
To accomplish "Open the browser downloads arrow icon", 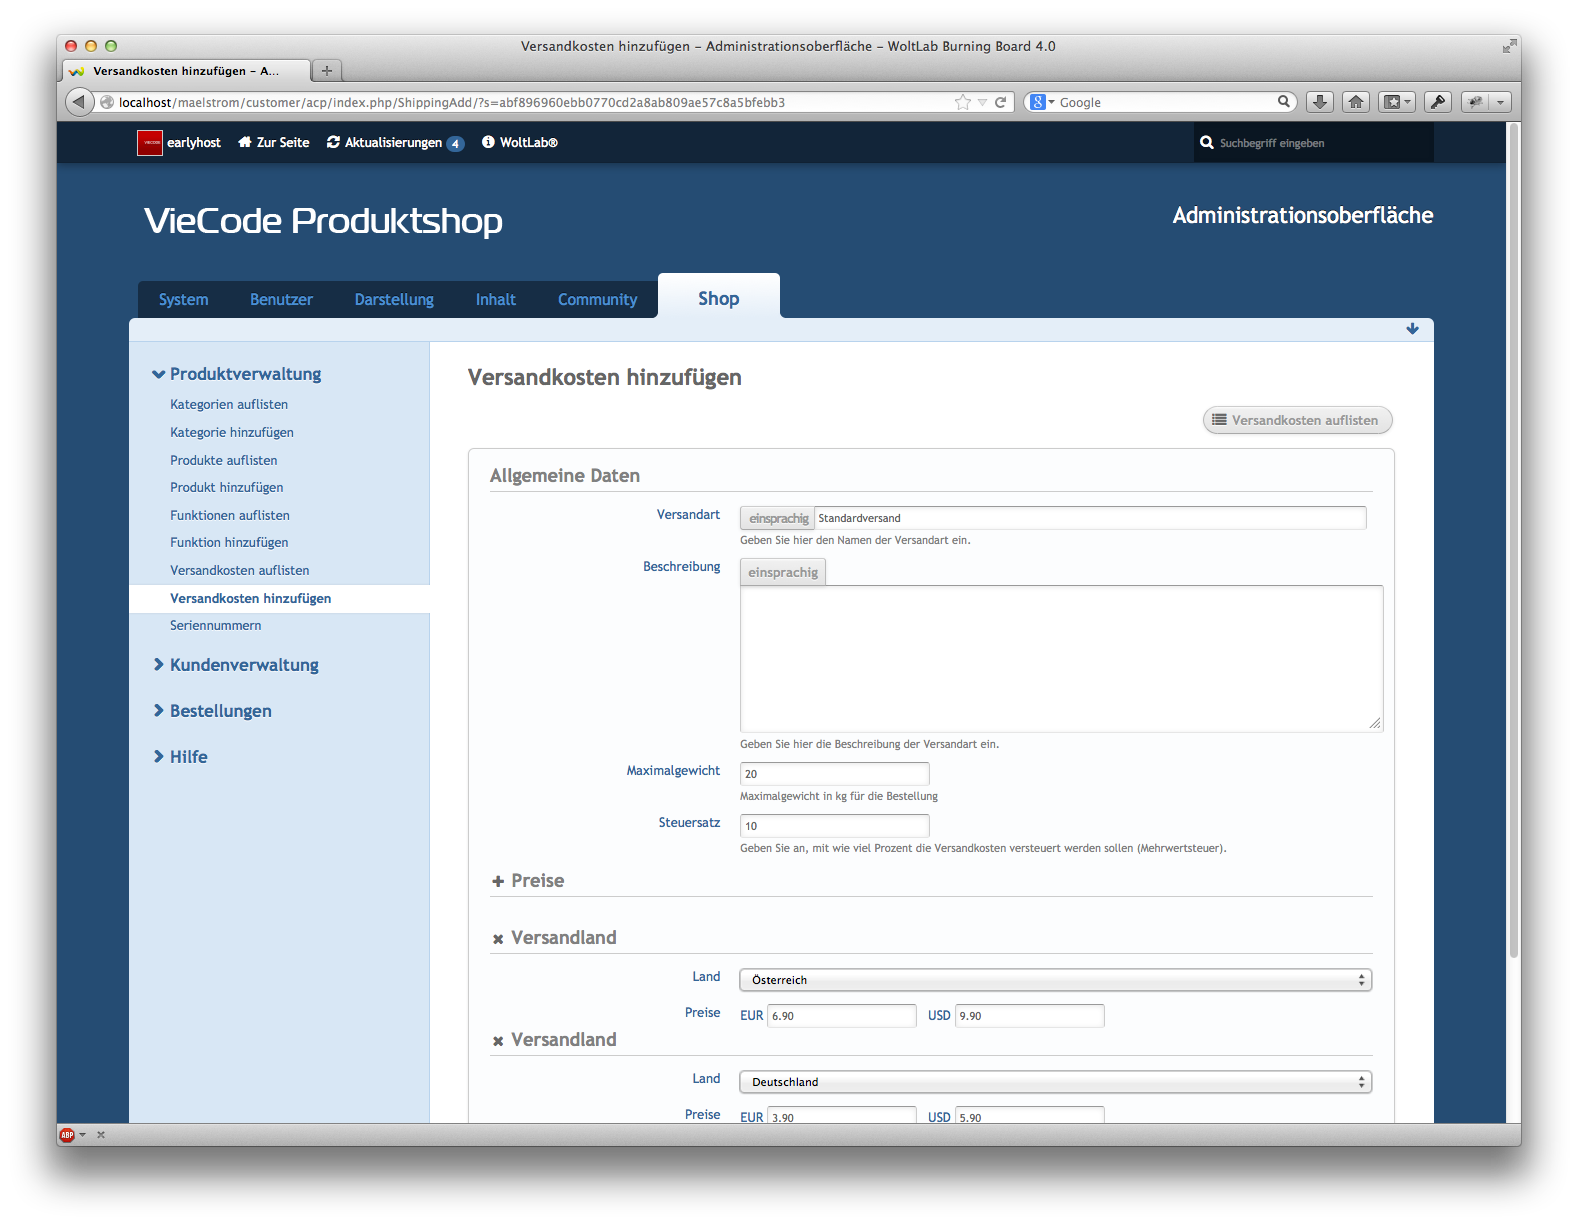I will pyautogui.click(x=1320, y=102).
